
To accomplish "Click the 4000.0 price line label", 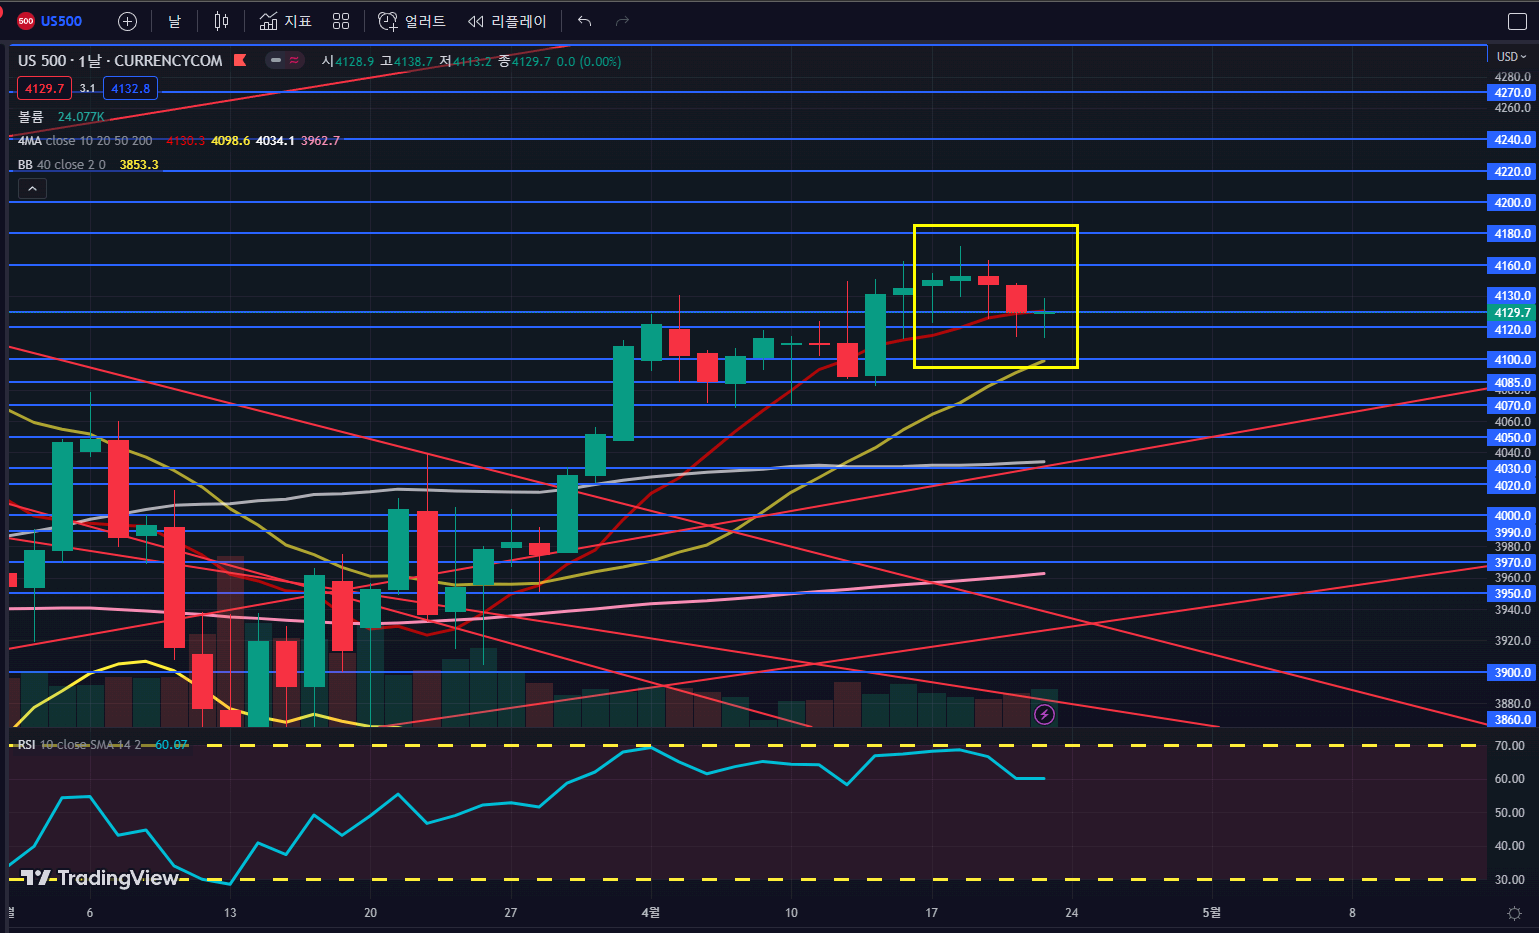I will [x=1512, y=516].
